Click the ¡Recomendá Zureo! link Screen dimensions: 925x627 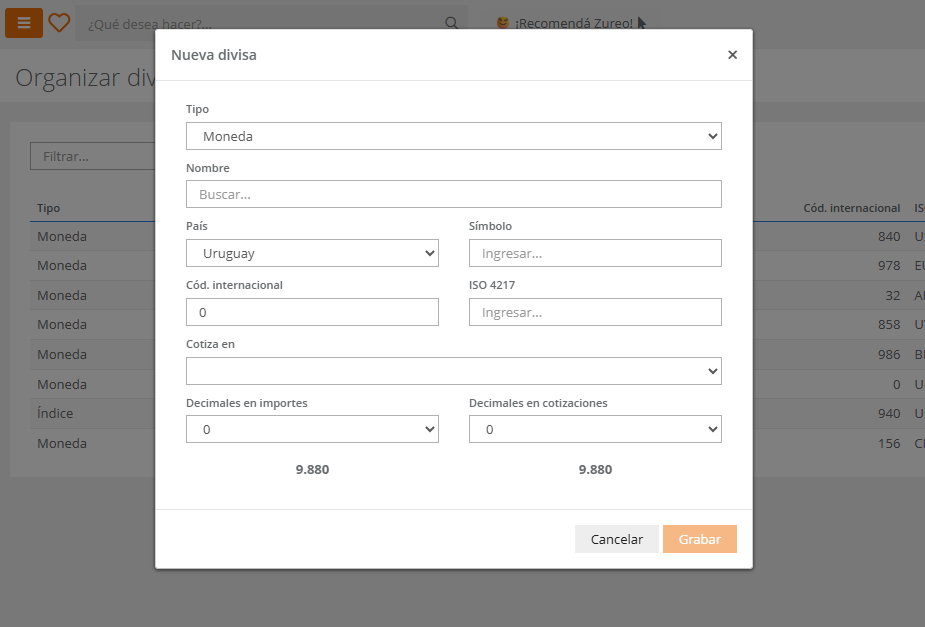(574, 23)
